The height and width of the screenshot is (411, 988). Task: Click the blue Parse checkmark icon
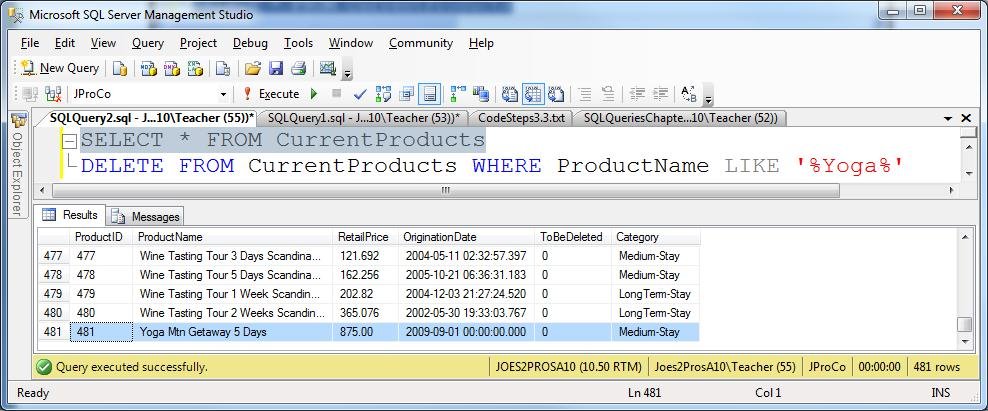click(x=360, y=94)
